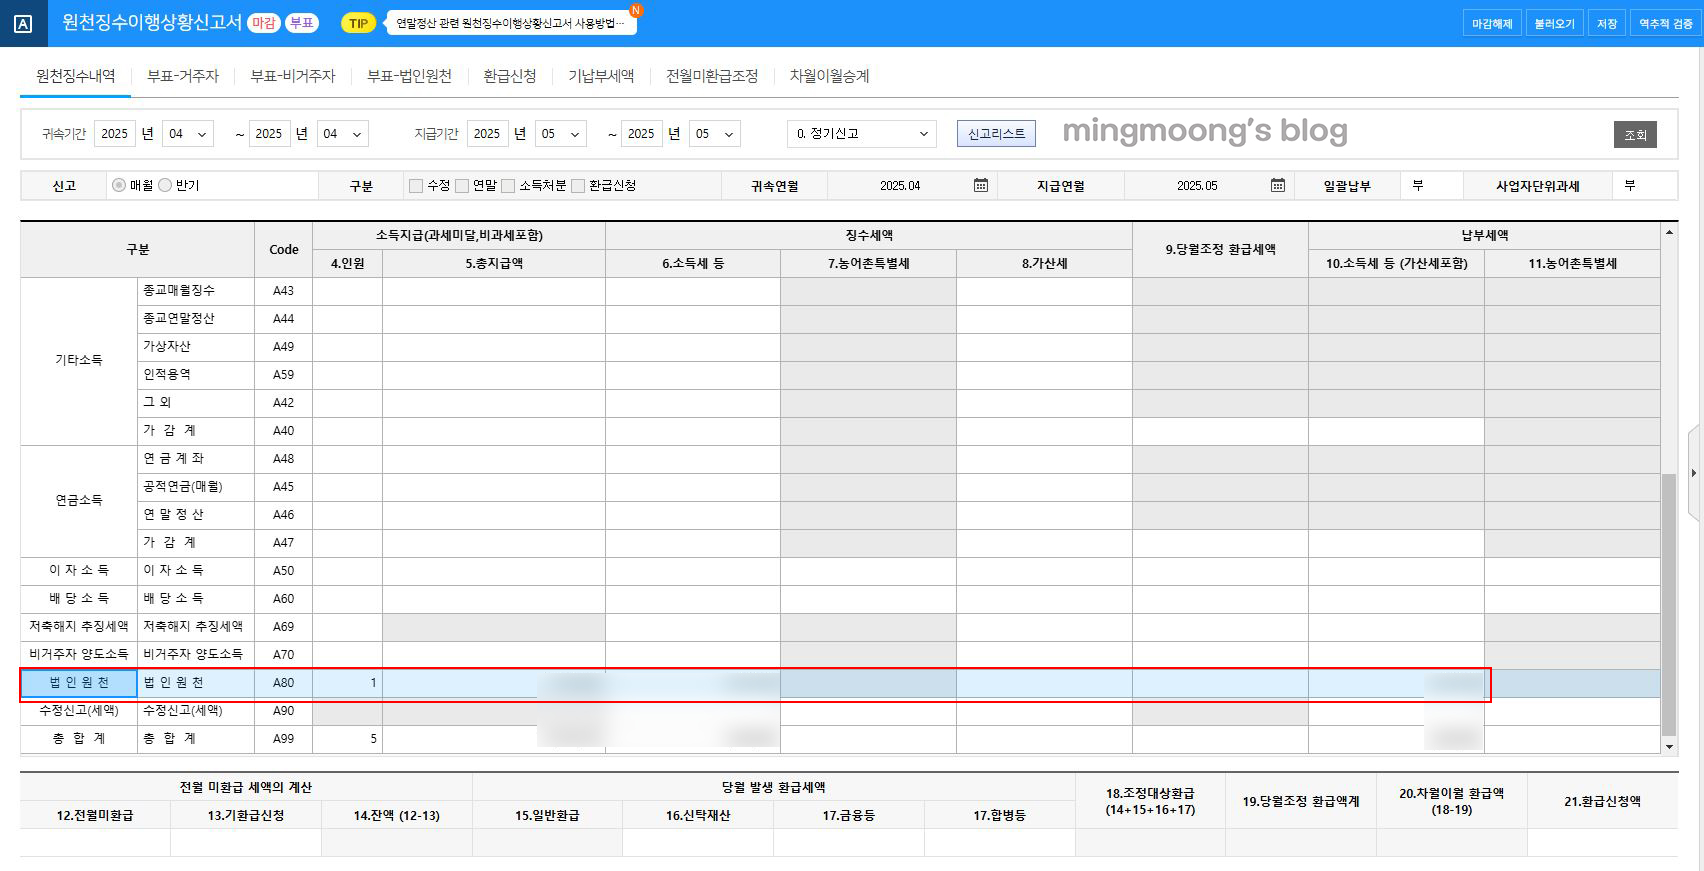
Task: Click the 조회 search button
Action: click(x=1635, y=134)
